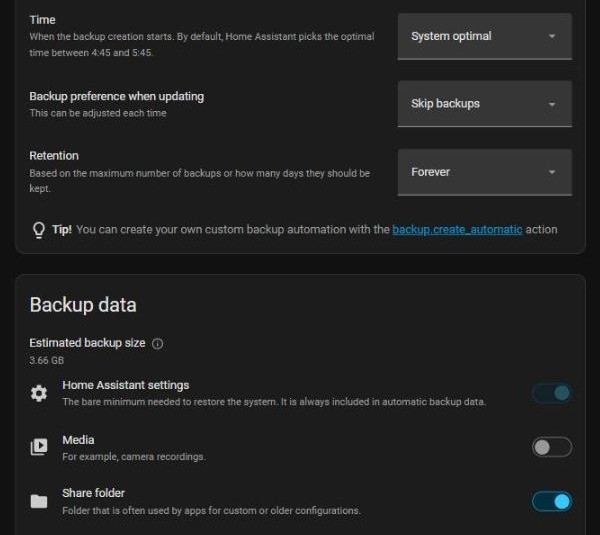Click the 'Retention' label
Viewport: 600px width, 535px height.
[54, 156]
